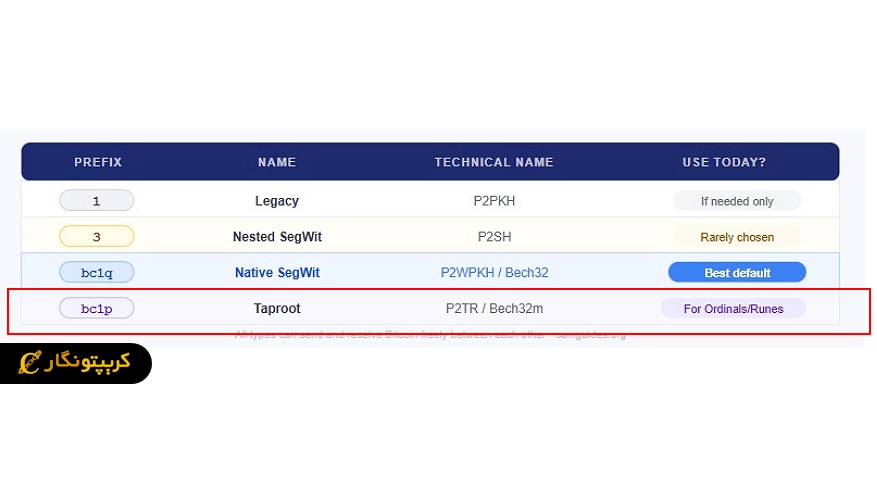Click the 'For Ordinals/Runes' purple tag
The image size is (877, 493).
pos(733,308)
